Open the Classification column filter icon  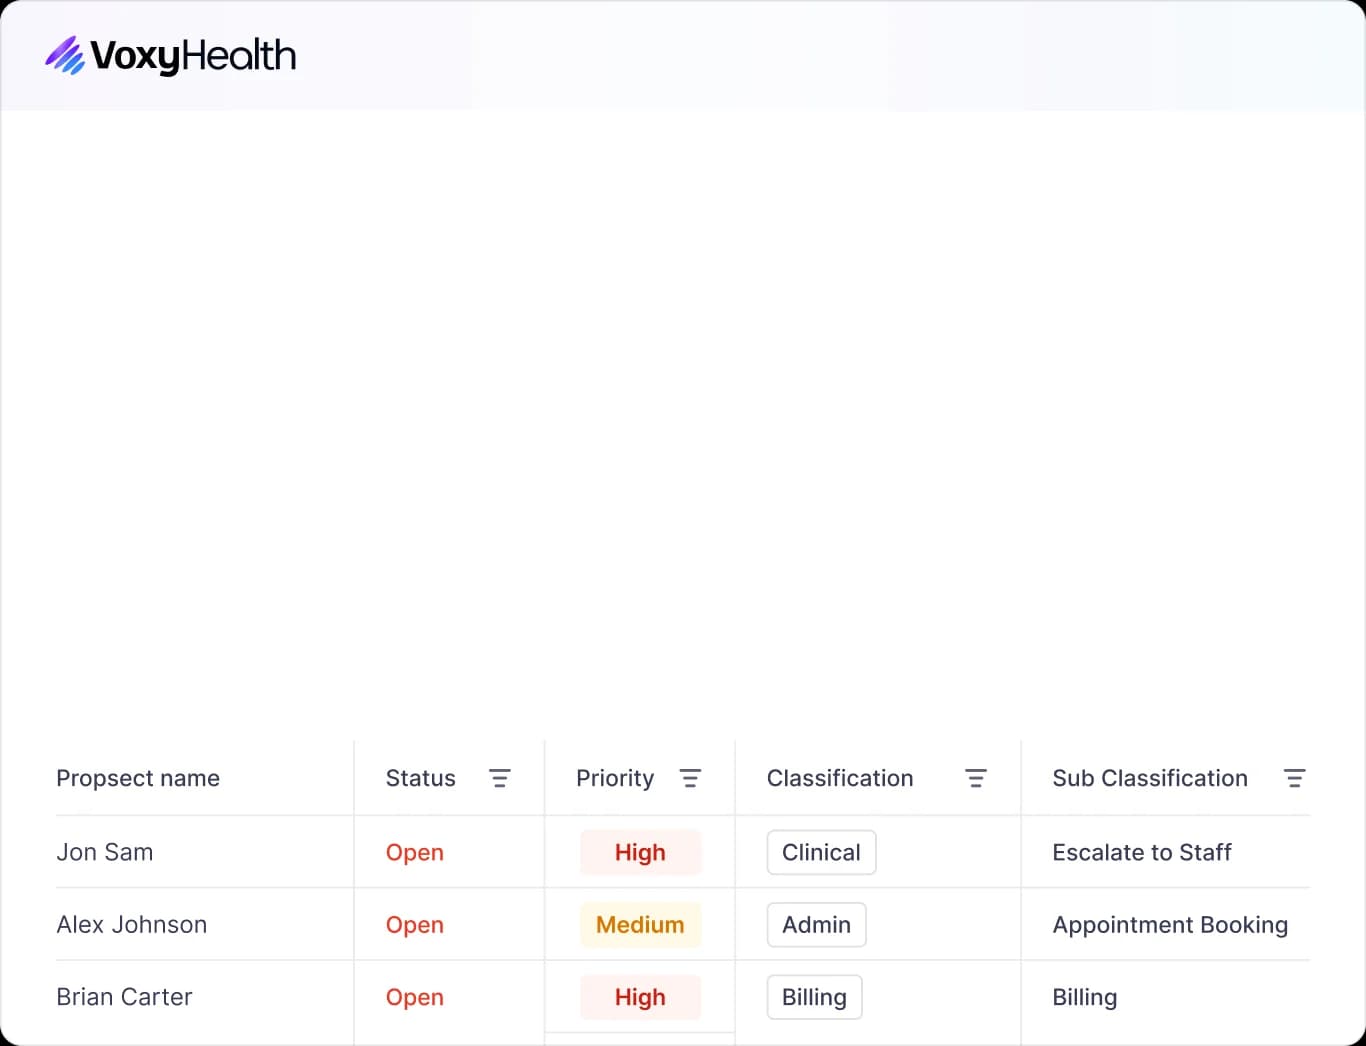(975, 778)
